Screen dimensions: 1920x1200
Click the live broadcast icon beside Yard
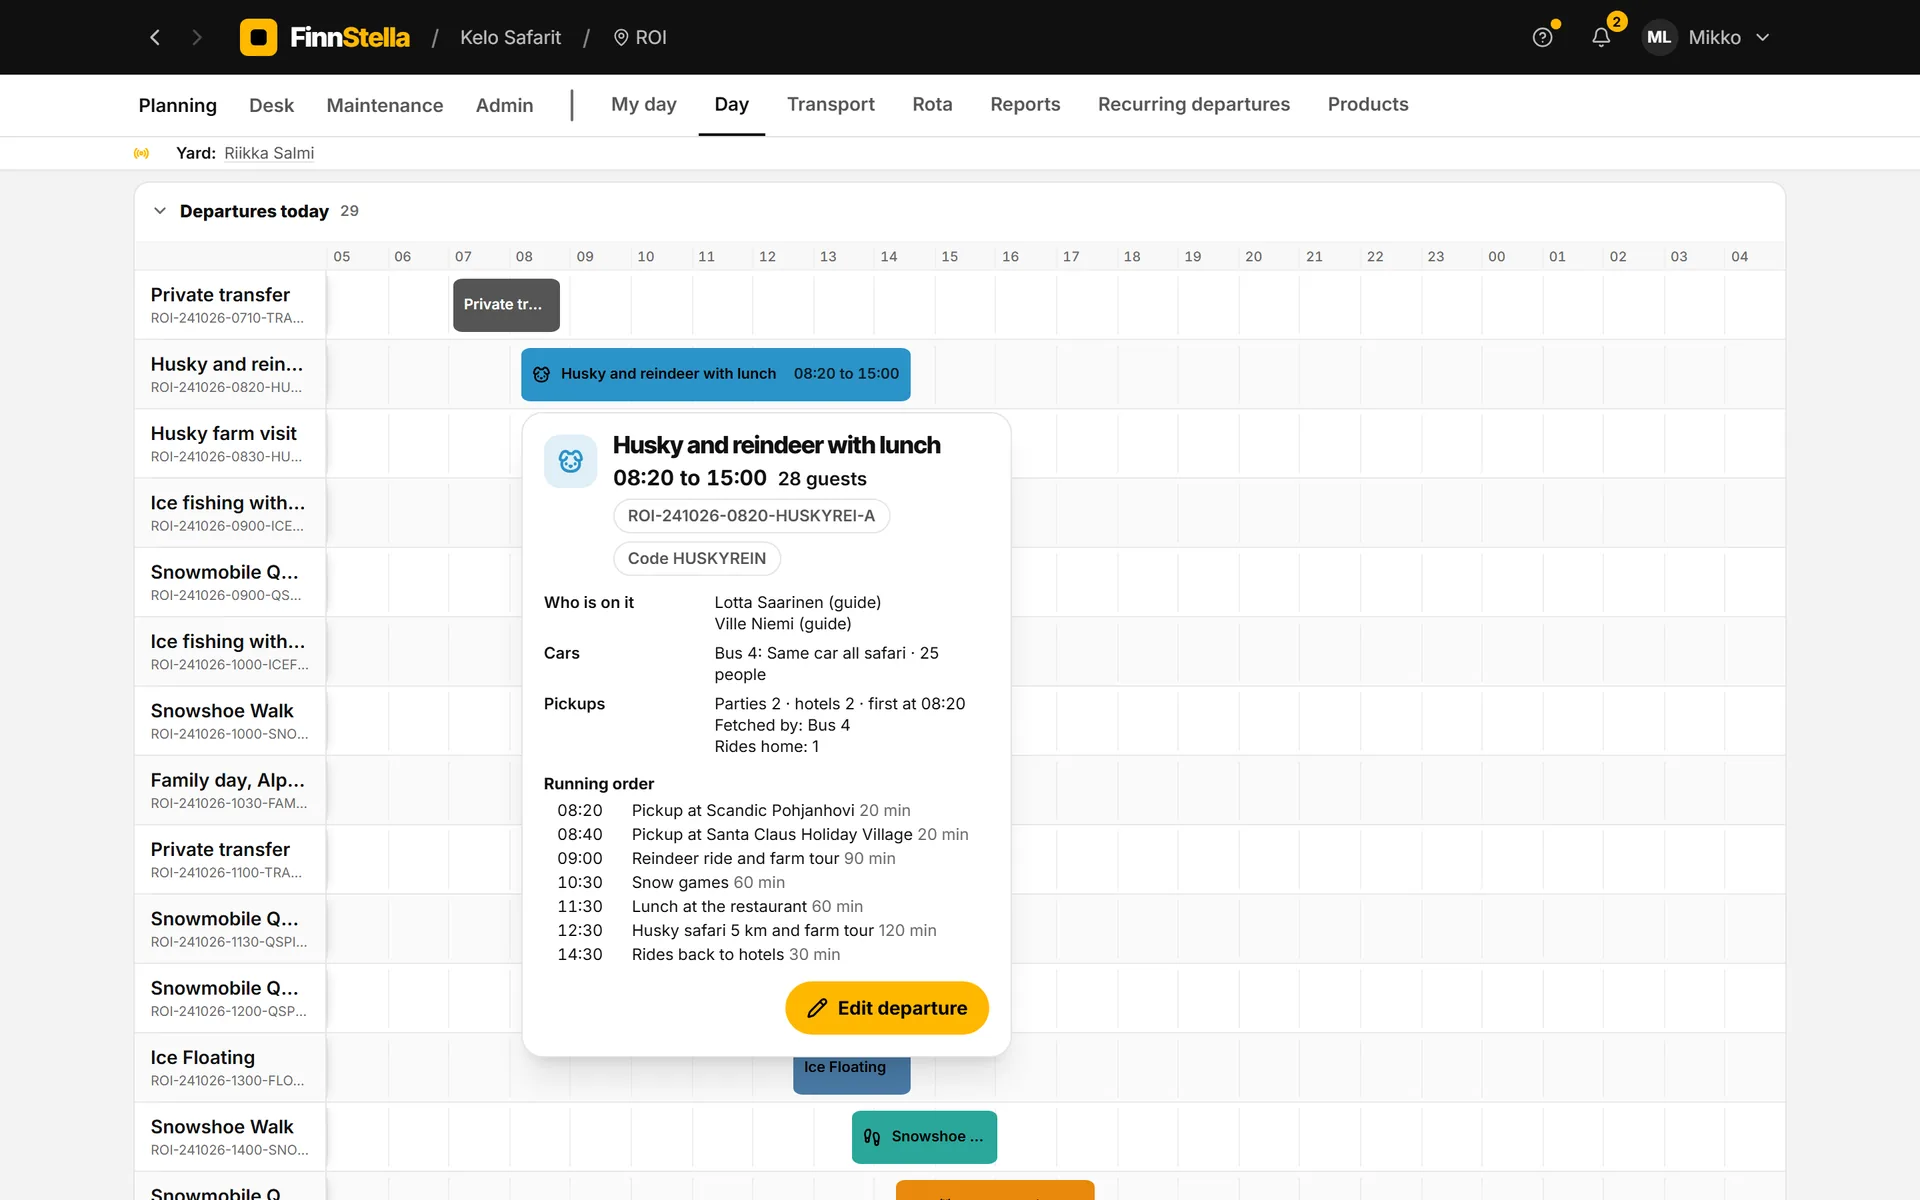coord(141,153)
